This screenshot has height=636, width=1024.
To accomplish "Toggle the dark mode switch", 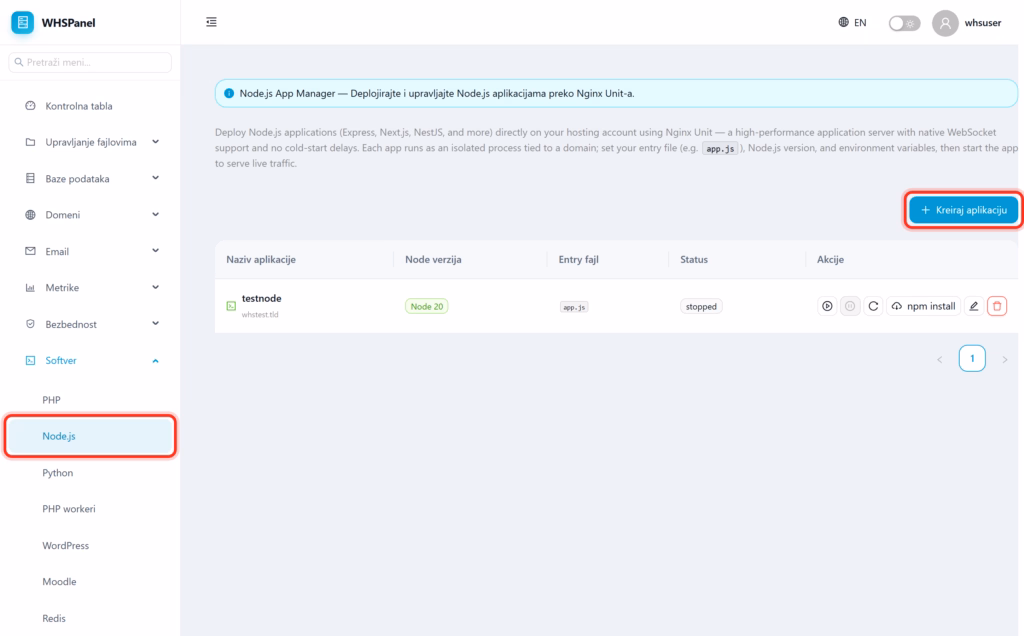I will tap(904, 24).
